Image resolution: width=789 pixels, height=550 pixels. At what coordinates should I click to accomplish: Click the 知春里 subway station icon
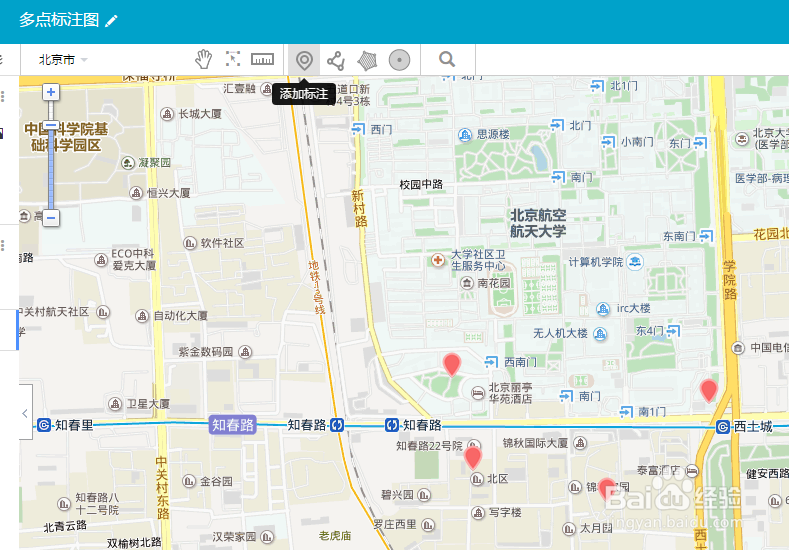(44, 426)
